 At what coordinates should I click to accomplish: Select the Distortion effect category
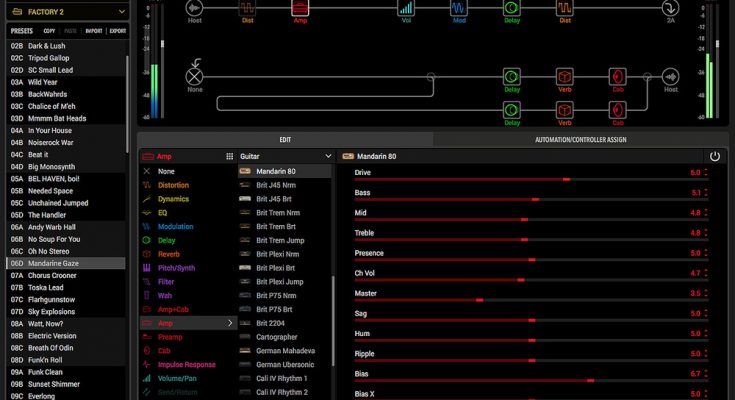[173, 185]
